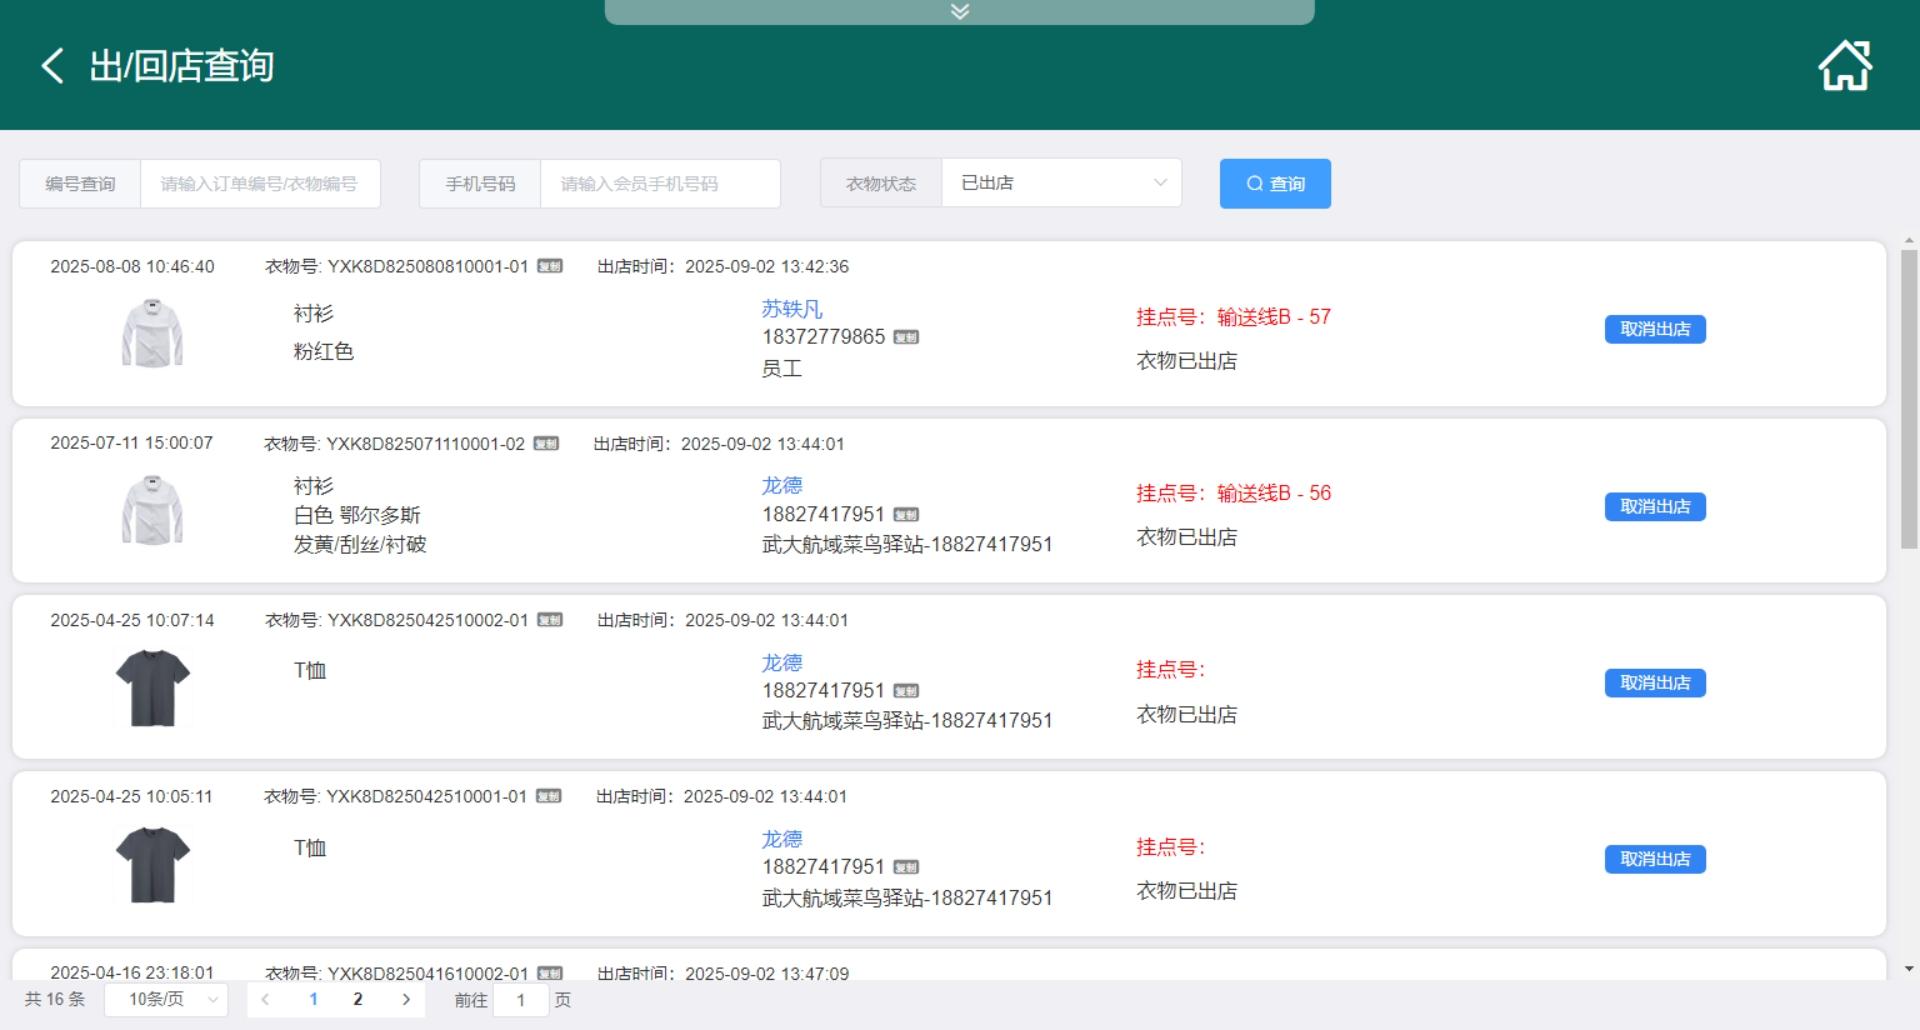Select checkout time 2025-09-02 13:42:36
This screenshot has height=1030, width=1920.
tap(767, 267)
